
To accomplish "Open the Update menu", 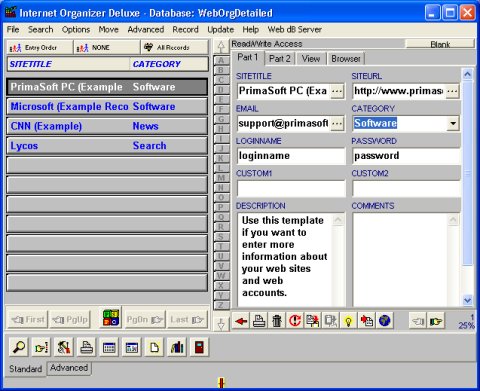I will 220,29.
